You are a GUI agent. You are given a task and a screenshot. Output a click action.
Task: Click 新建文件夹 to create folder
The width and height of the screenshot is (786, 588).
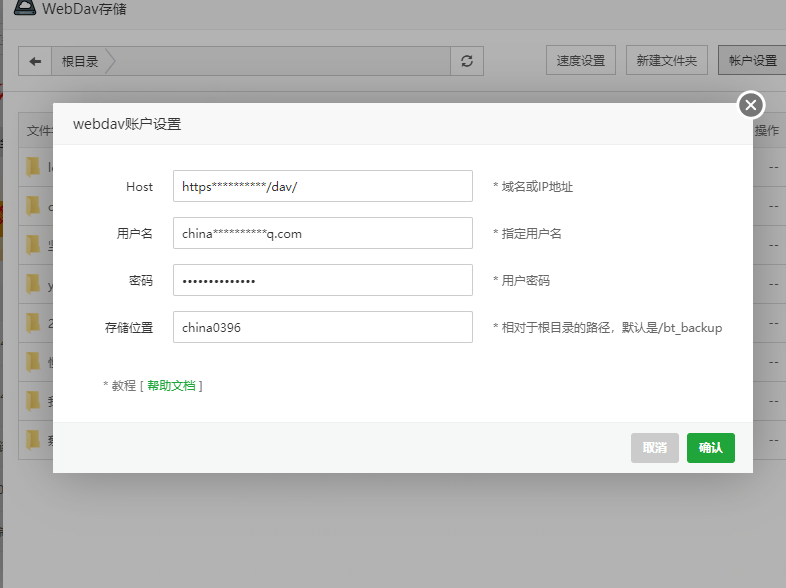point(668,61)
